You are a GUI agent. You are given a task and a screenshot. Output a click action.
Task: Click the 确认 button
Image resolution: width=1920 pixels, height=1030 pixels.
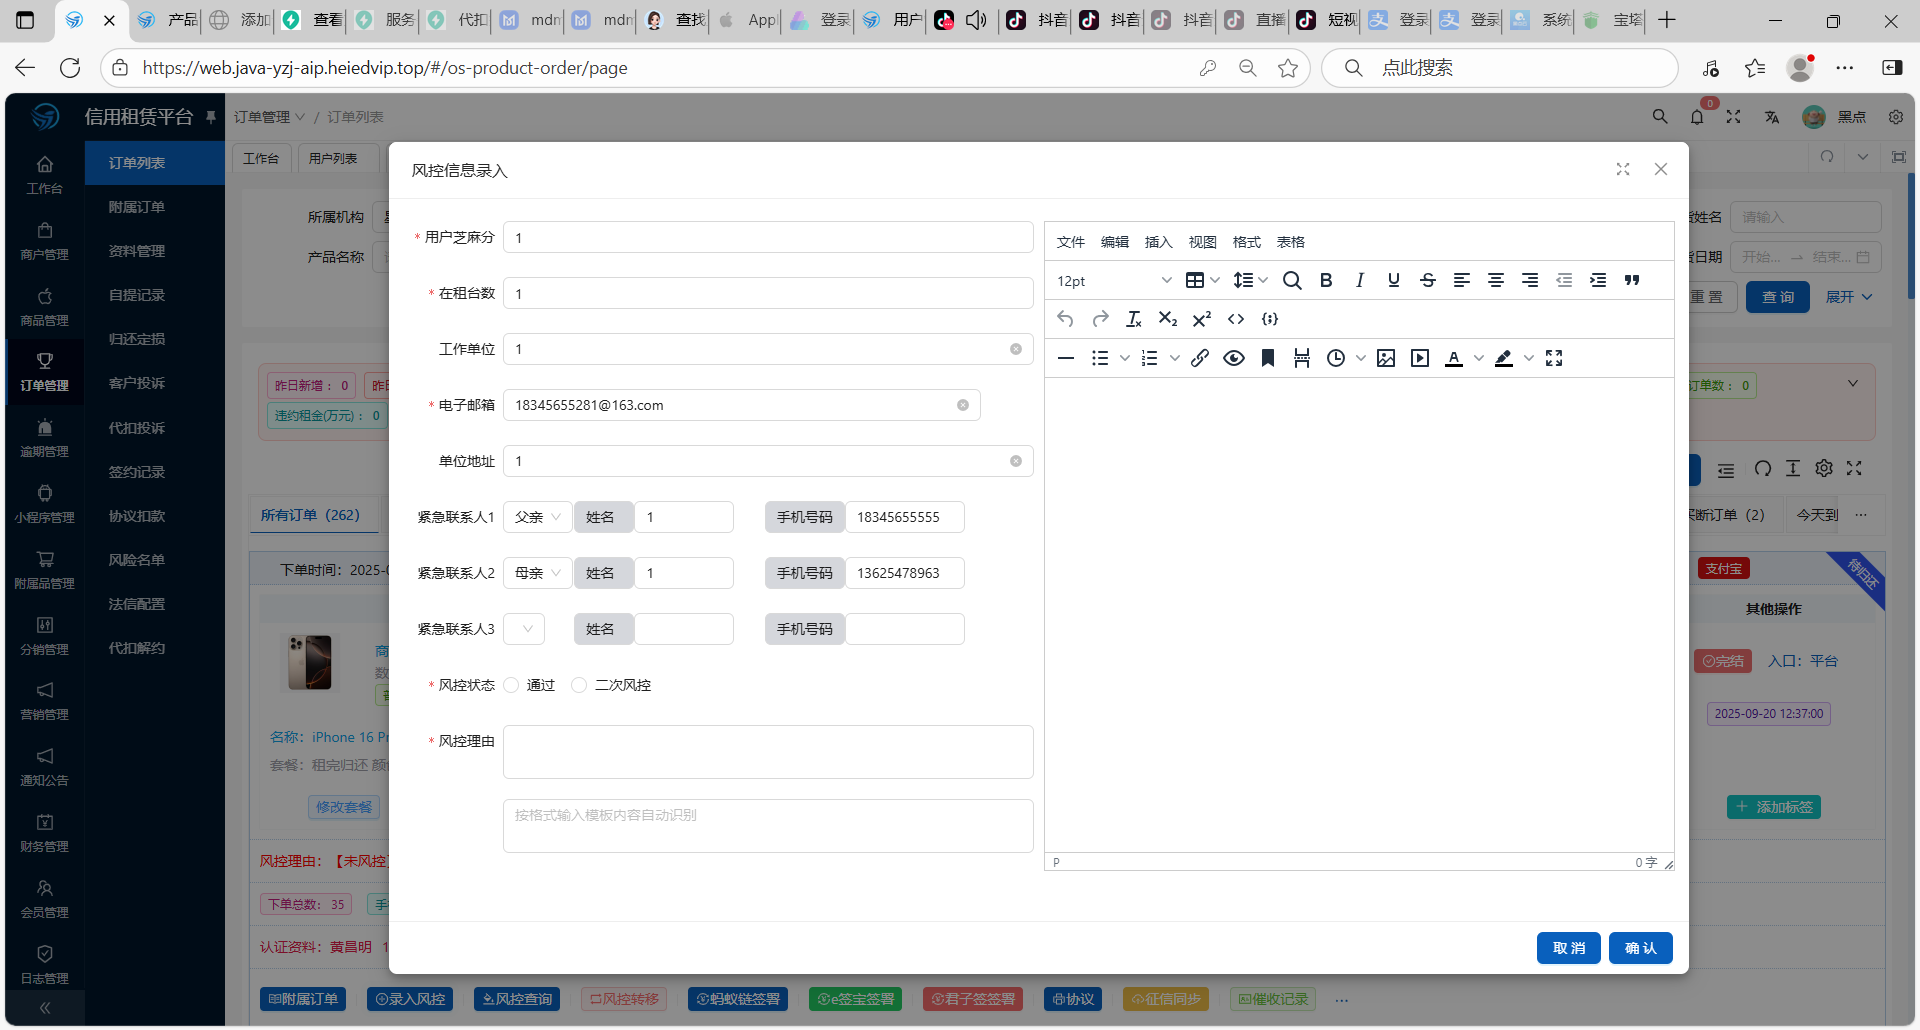point(1640,948)
